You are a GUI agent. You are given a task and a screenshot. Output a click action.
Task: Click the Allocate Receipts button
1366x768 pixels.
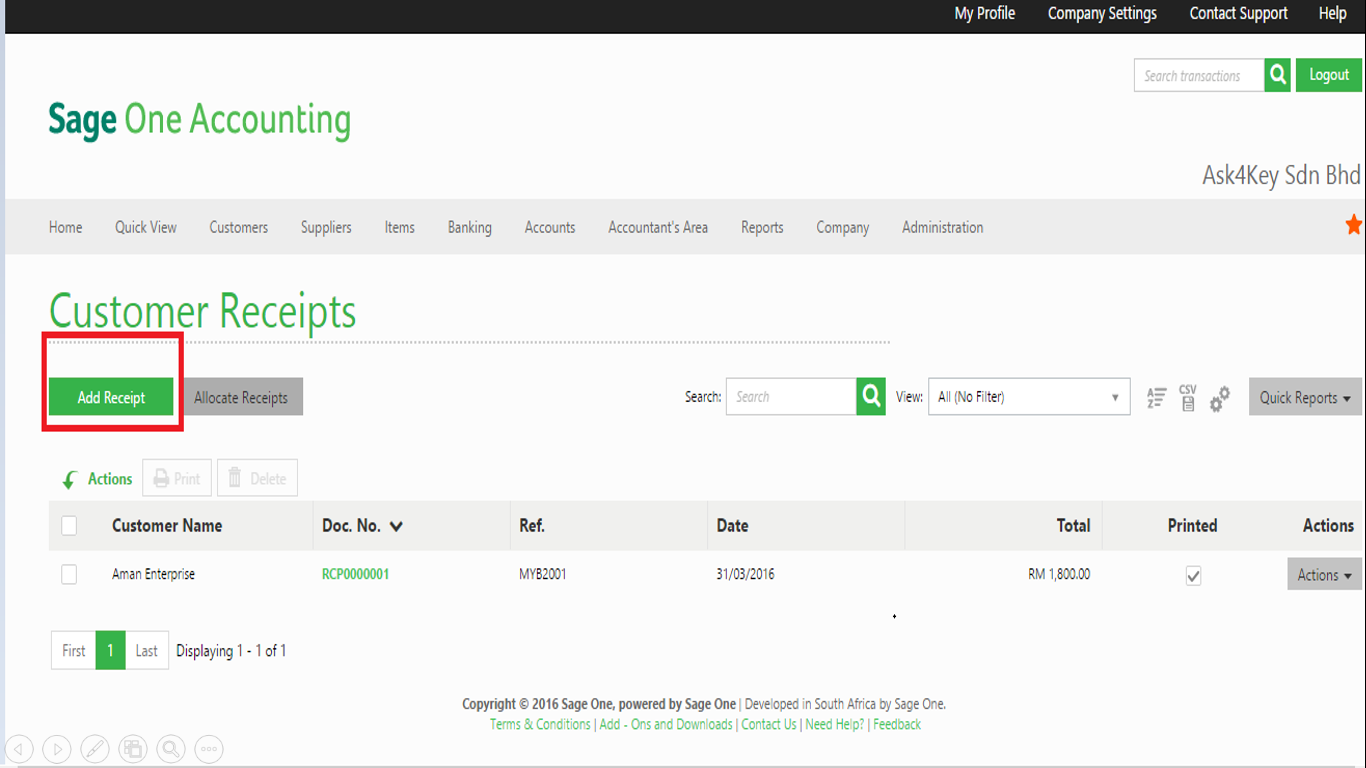pyautogui.click(x=241, y=397)
